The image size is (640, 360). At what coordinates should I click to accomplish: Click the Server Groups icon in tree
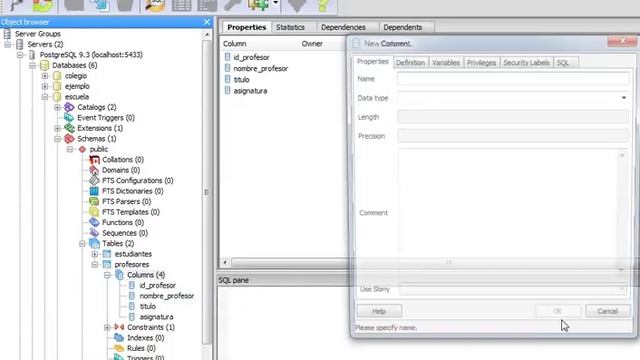(7, 33)
